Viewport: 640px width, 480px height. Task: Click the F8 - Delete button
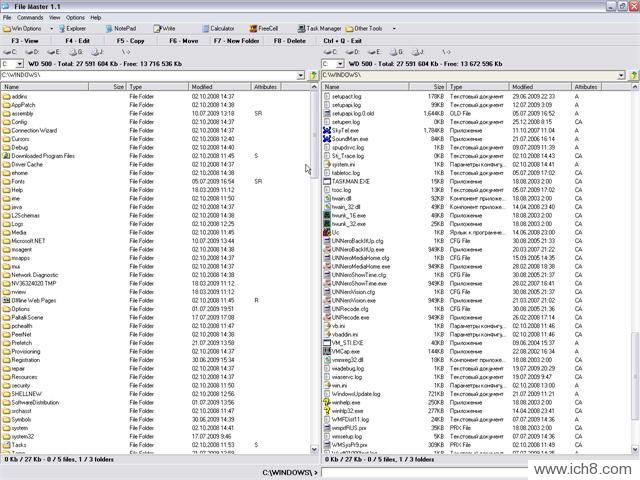(x=290, y=41)
